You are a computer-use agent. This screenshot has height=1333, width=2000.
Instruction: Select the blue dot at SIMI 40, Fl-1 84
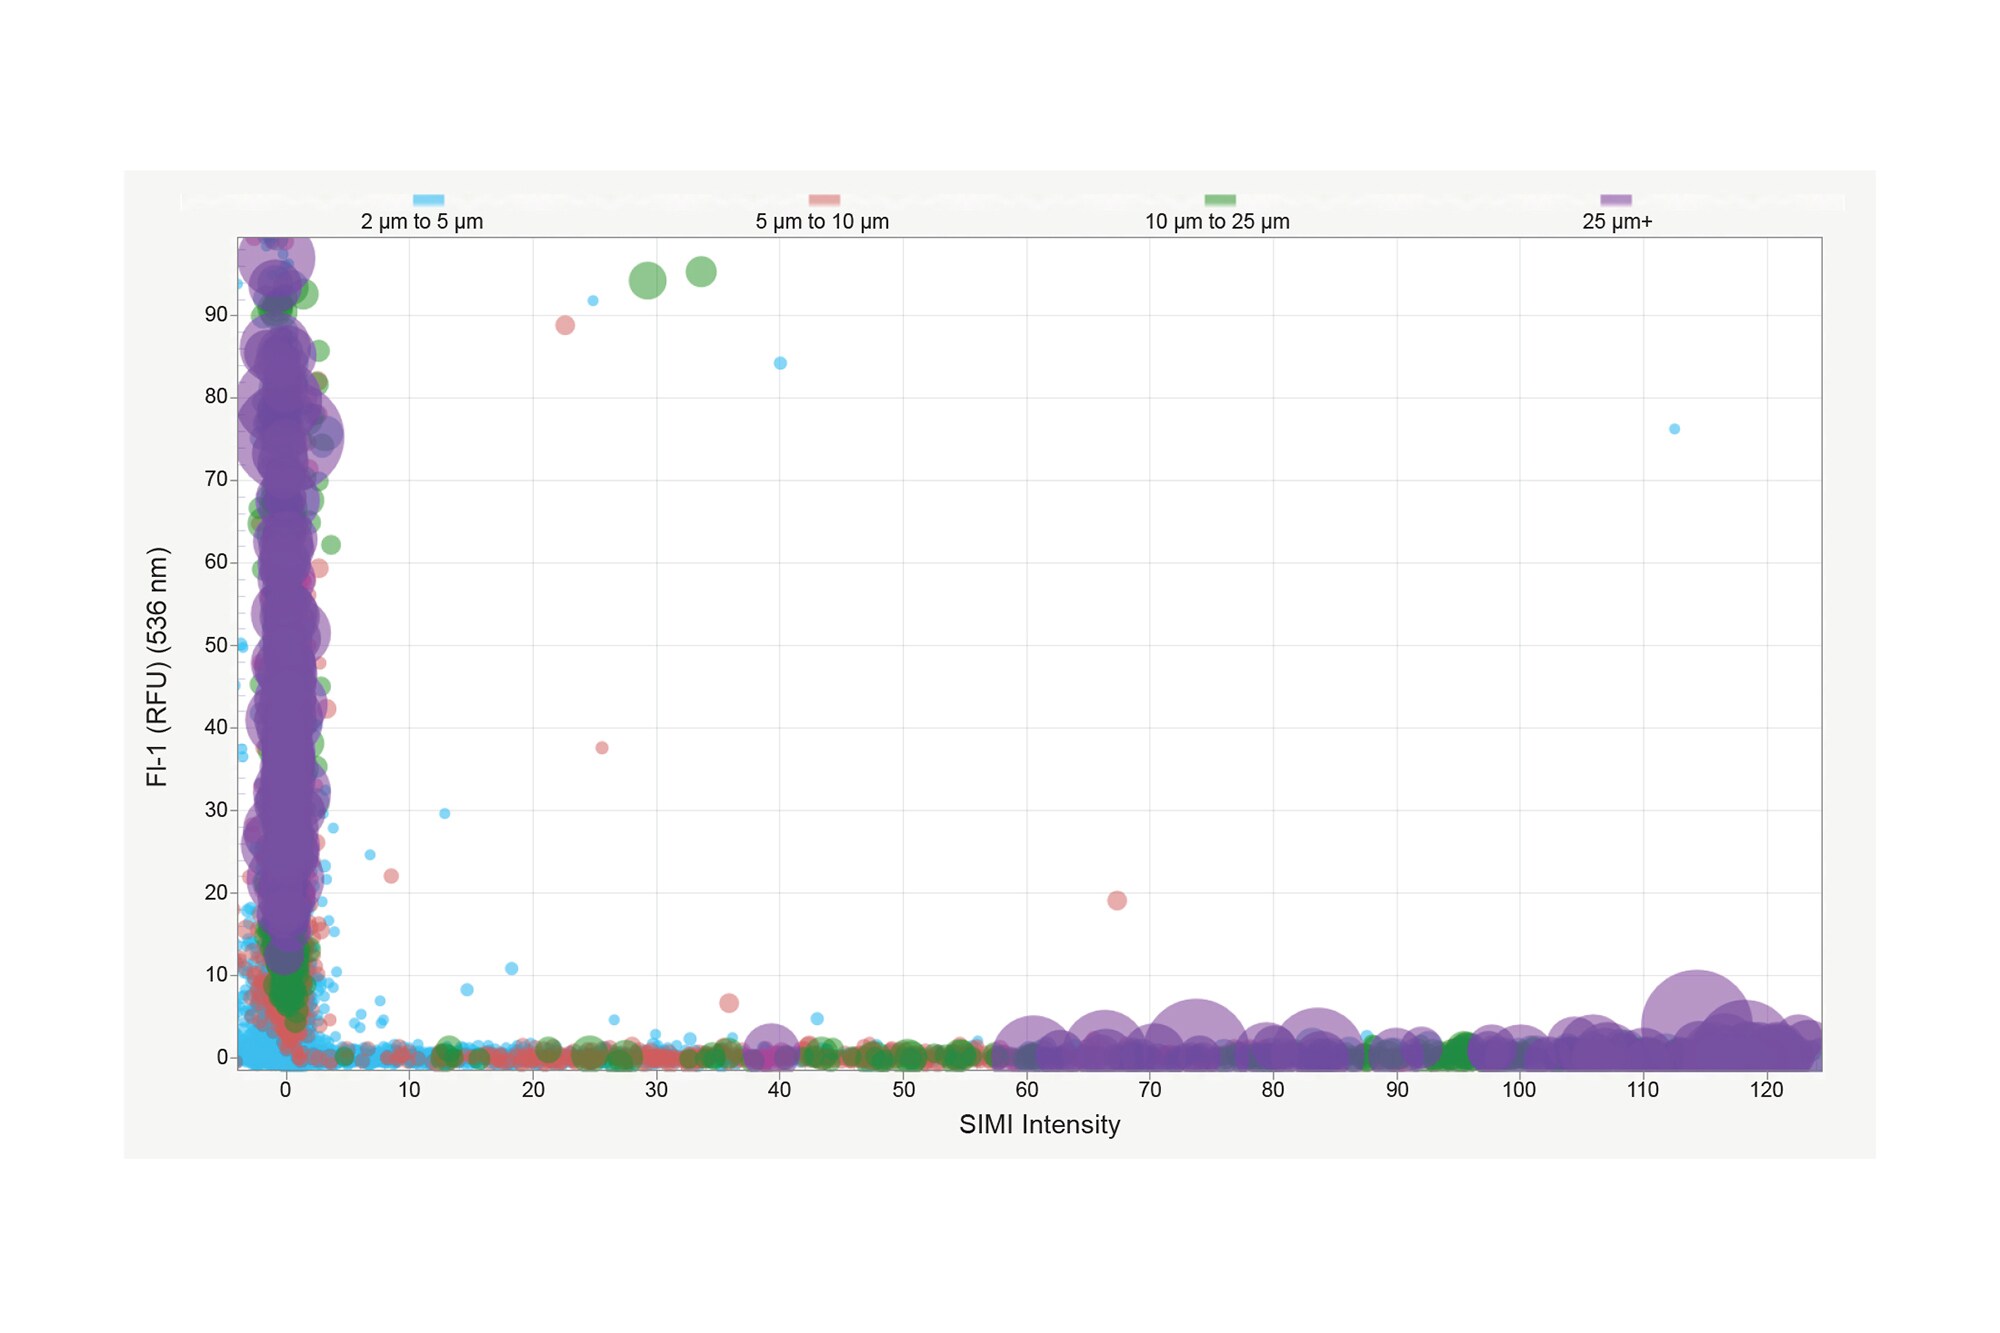pyautogui.click(x=780, y=363)
